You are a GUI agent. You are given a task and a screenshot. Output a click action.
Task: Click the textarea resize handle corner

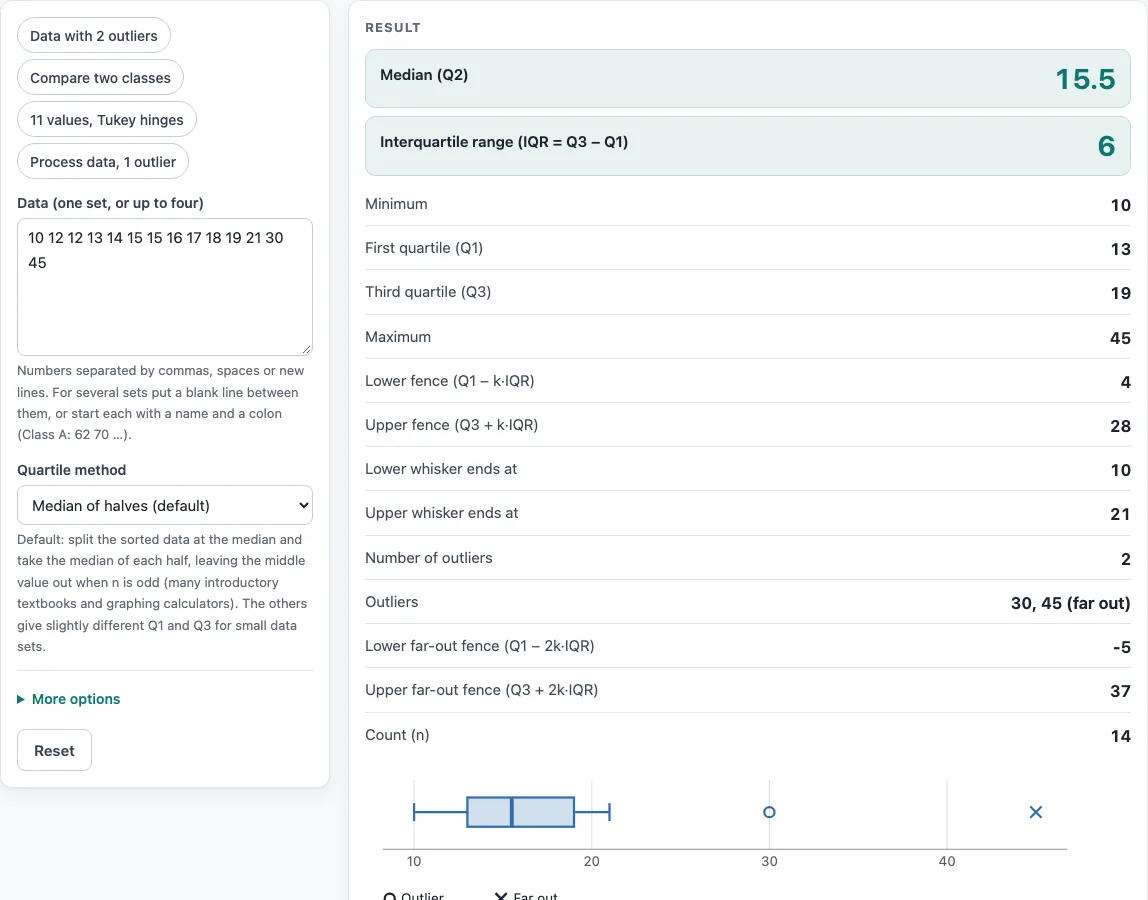coord(306,349)
